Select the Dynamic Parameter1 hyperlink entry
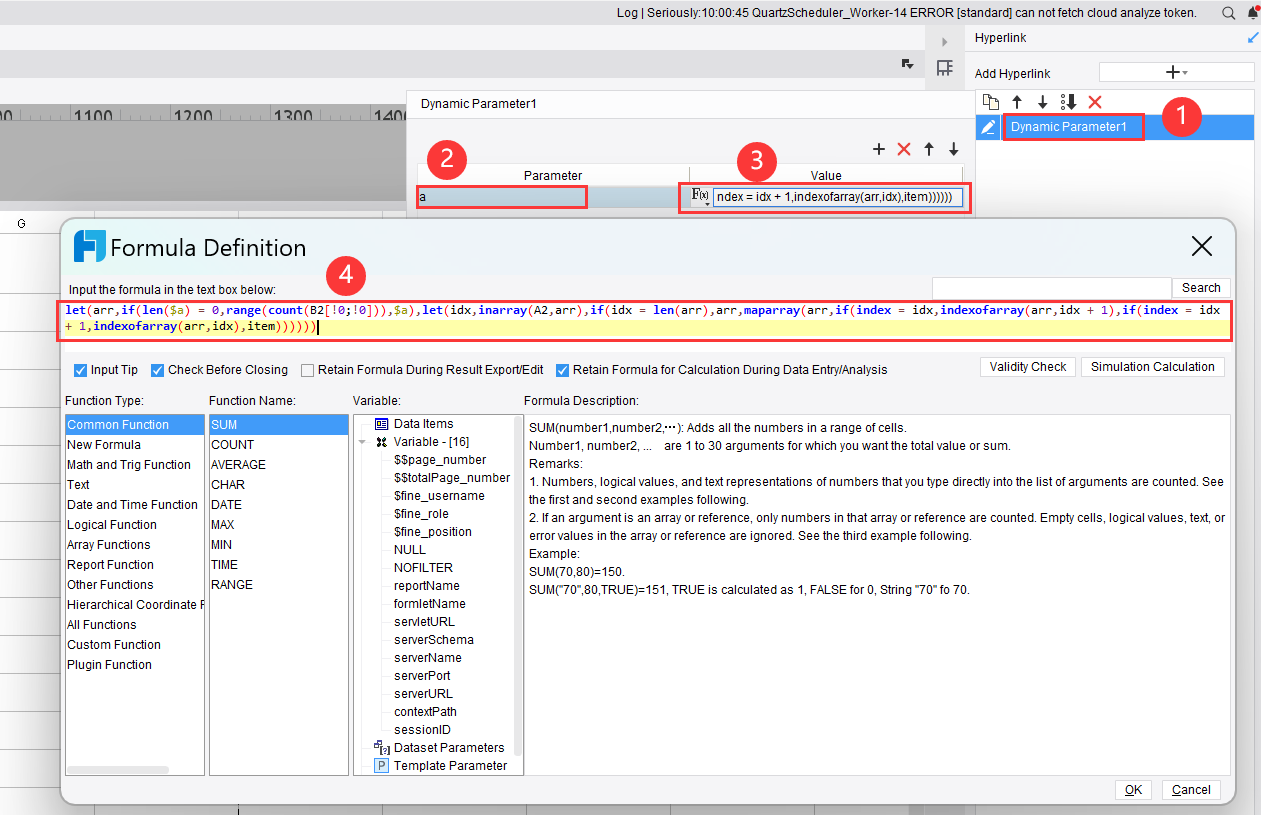Viewport: 1261px width, 815px height. [1068, 127]
